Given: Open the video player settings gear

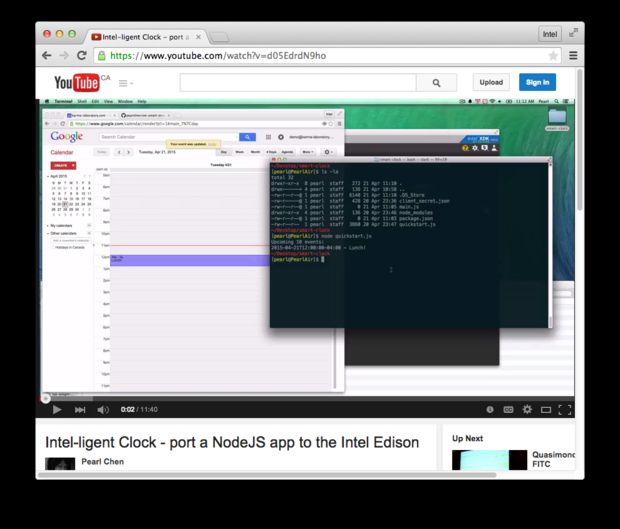Looking at the screenshot, I should [527, 409].
